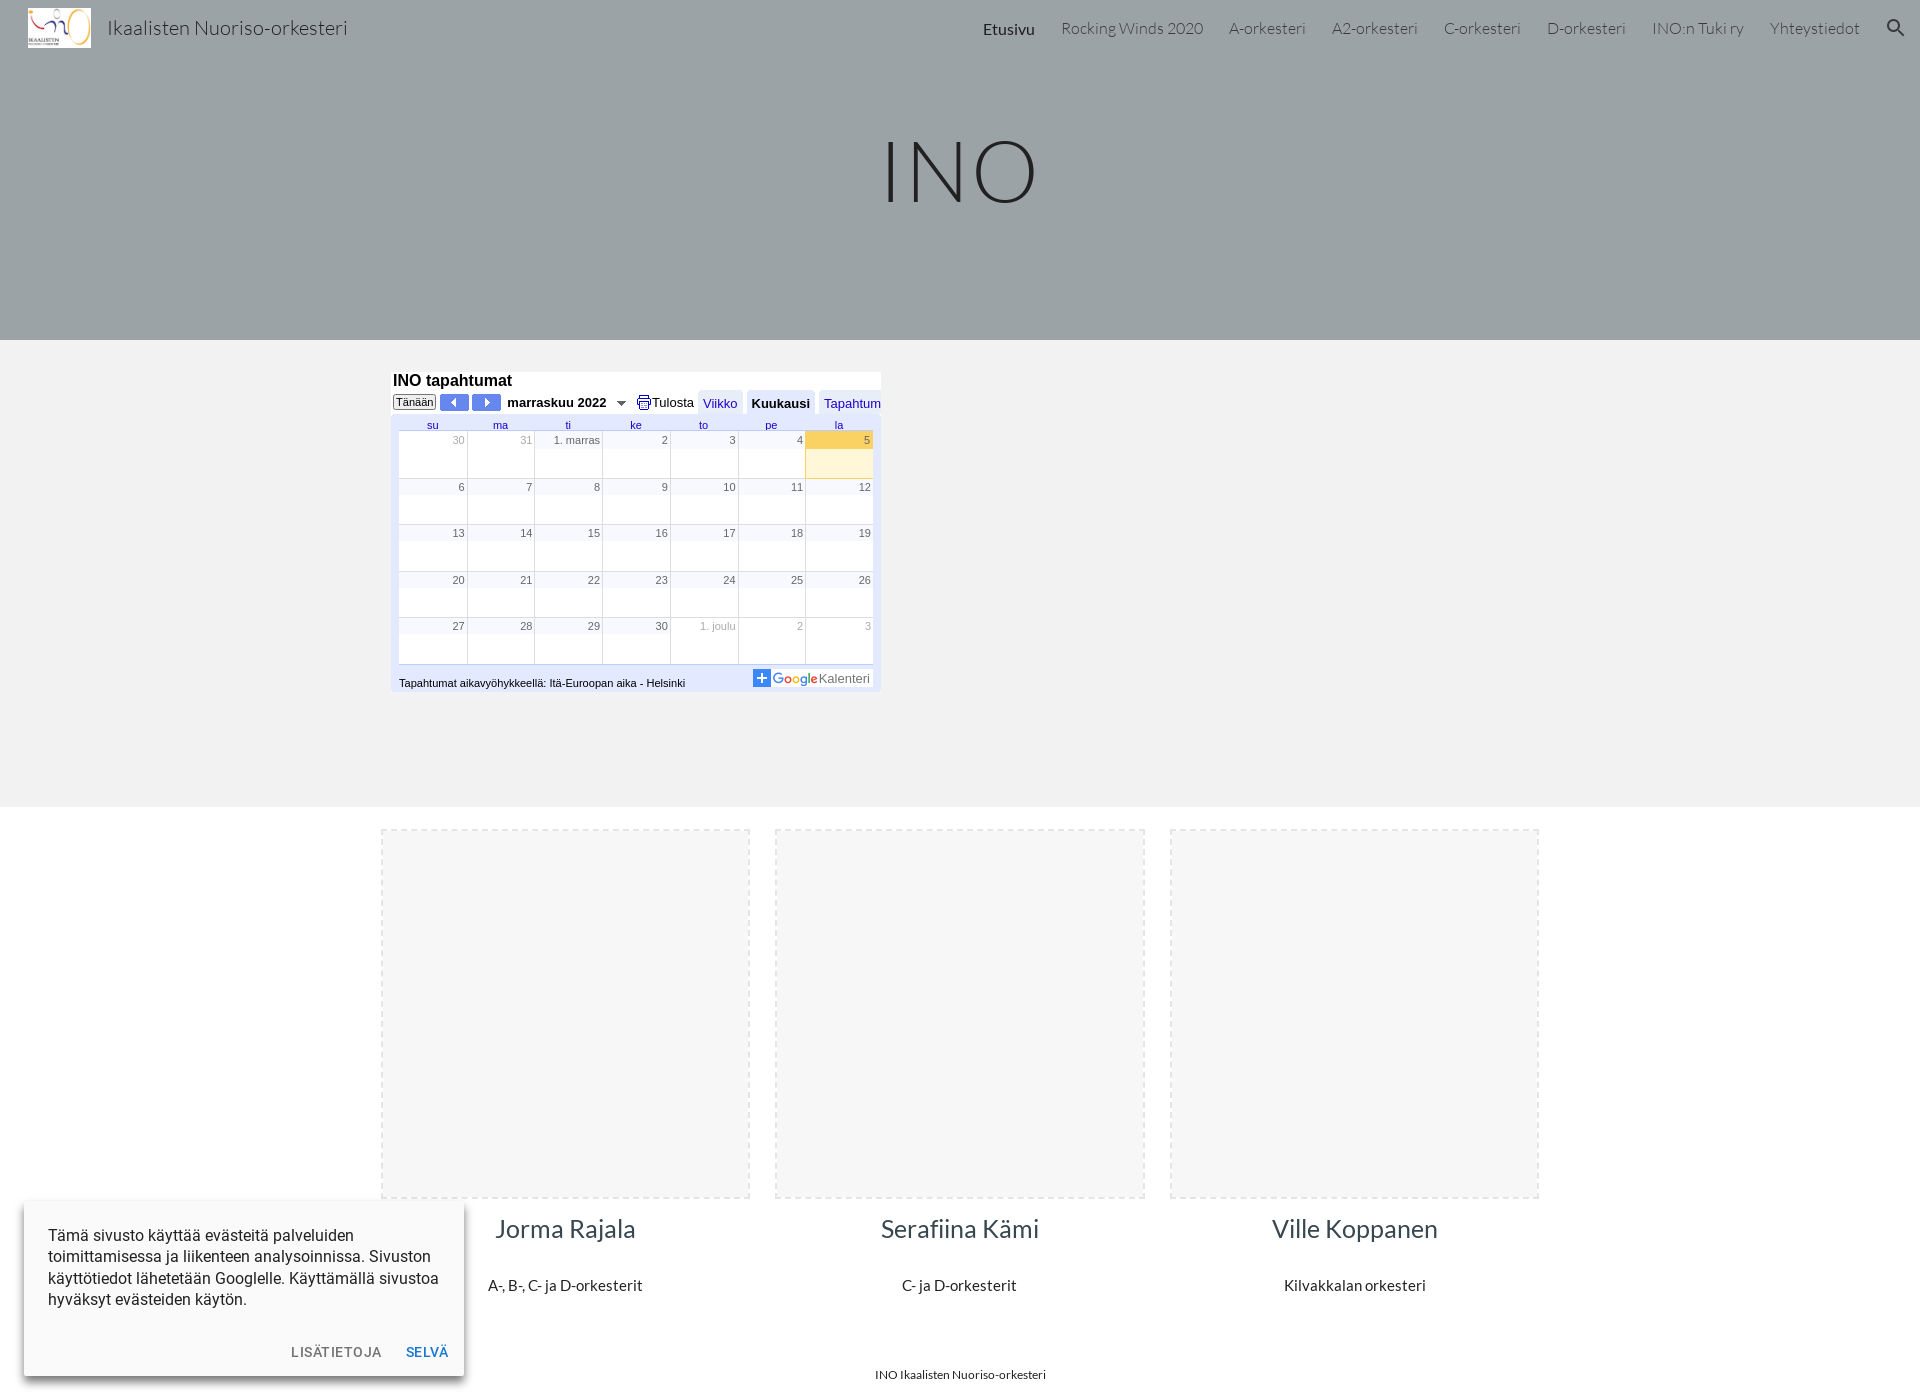This screenshot has height=1400, width=1920.
Task: Click the name Jorma Rajala
Action: click(565, 1229)
